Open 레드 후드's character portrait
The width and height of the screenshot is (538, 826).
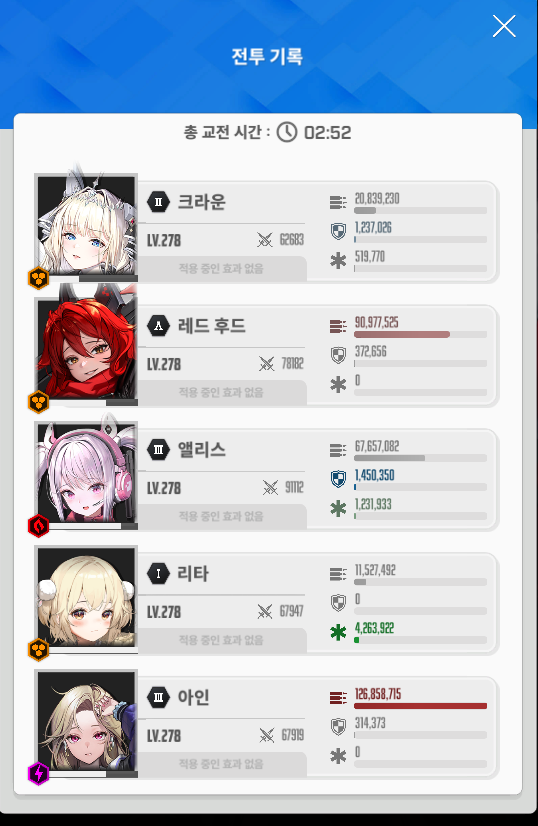87,349
